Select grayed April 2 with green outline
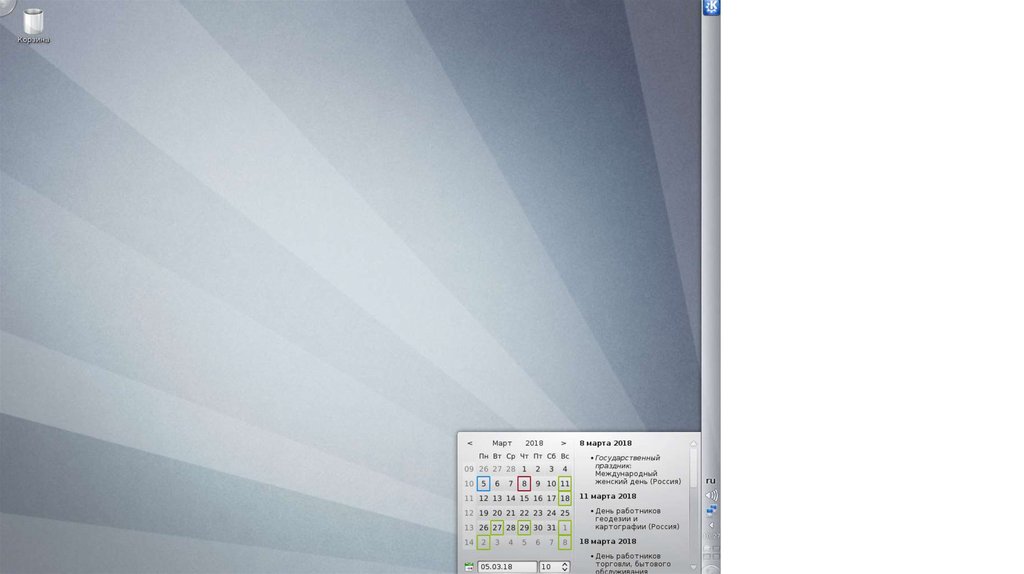This screenshot has width=1024, height=574. [x=483, y=542]
